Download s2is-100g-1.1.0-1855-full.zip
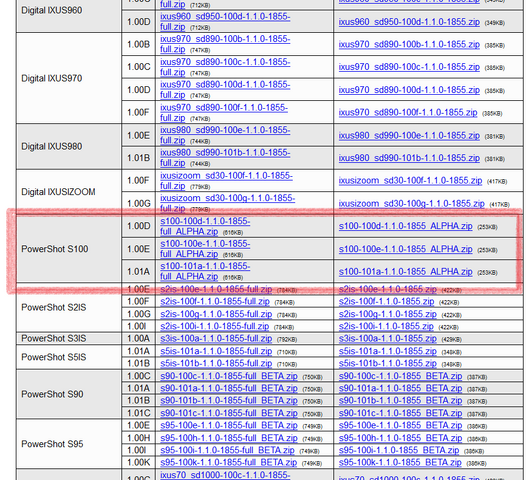This screenshot has height=480, width=526. coord(216,314)
